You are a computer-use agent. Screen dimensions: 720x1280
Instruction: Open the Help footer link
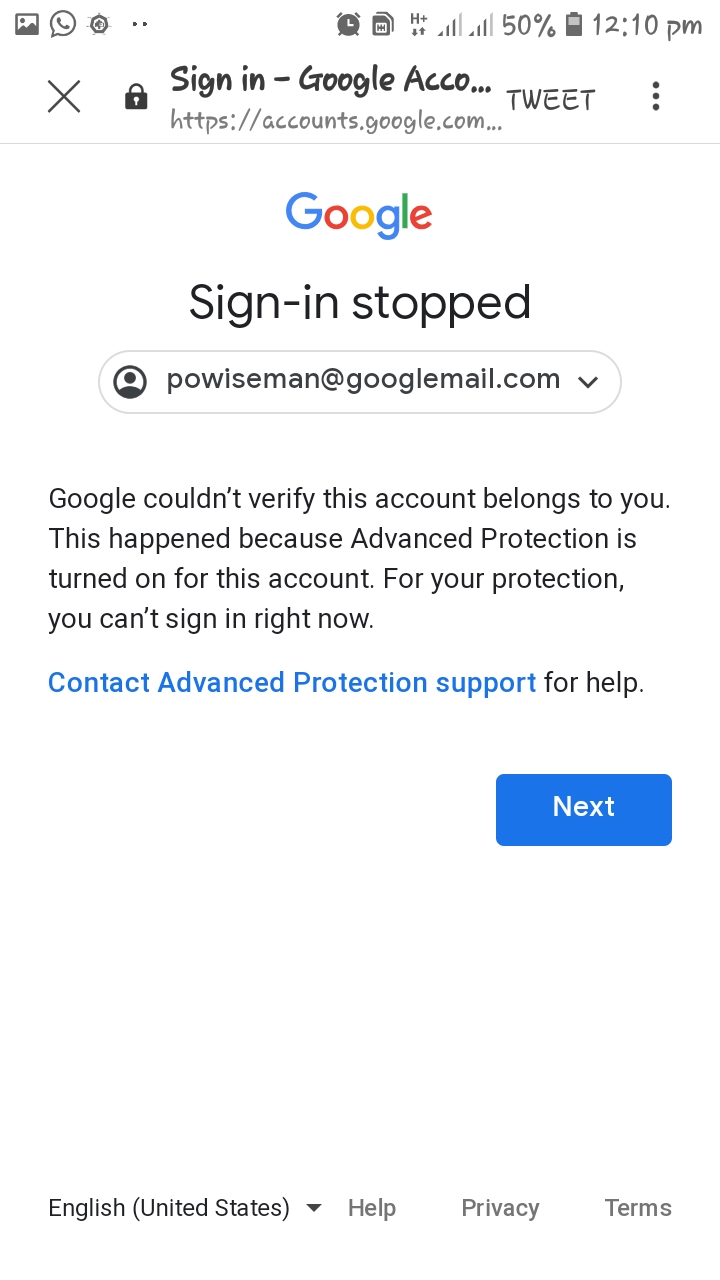pos(372,1208)
